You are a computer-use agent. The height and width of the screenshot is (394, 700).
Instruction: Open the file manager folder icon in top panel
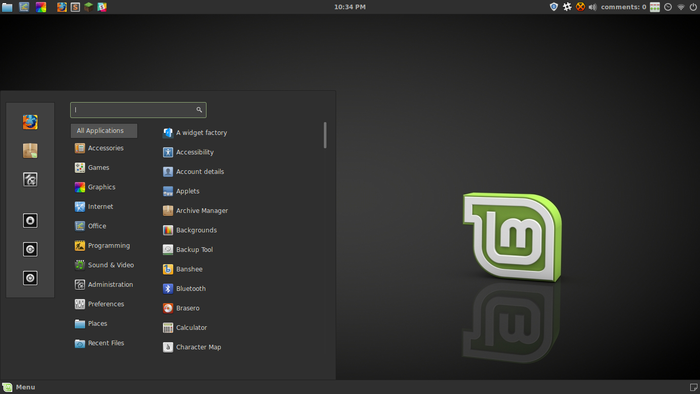coord(7,7)
